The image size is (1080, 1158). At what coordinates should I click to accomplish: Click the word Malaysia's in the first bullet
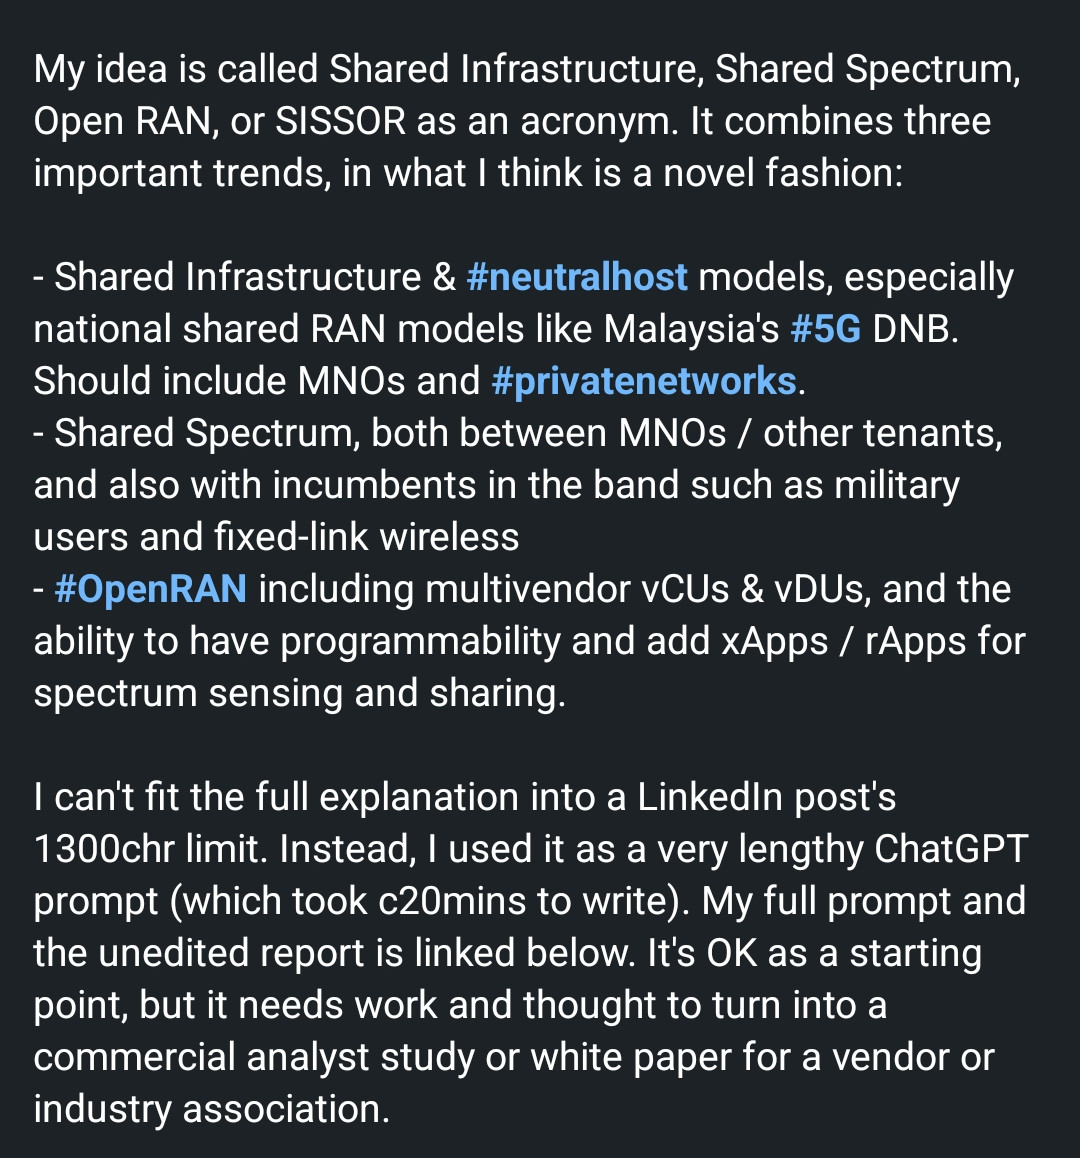pyautogui.click(x=691, y=329)
